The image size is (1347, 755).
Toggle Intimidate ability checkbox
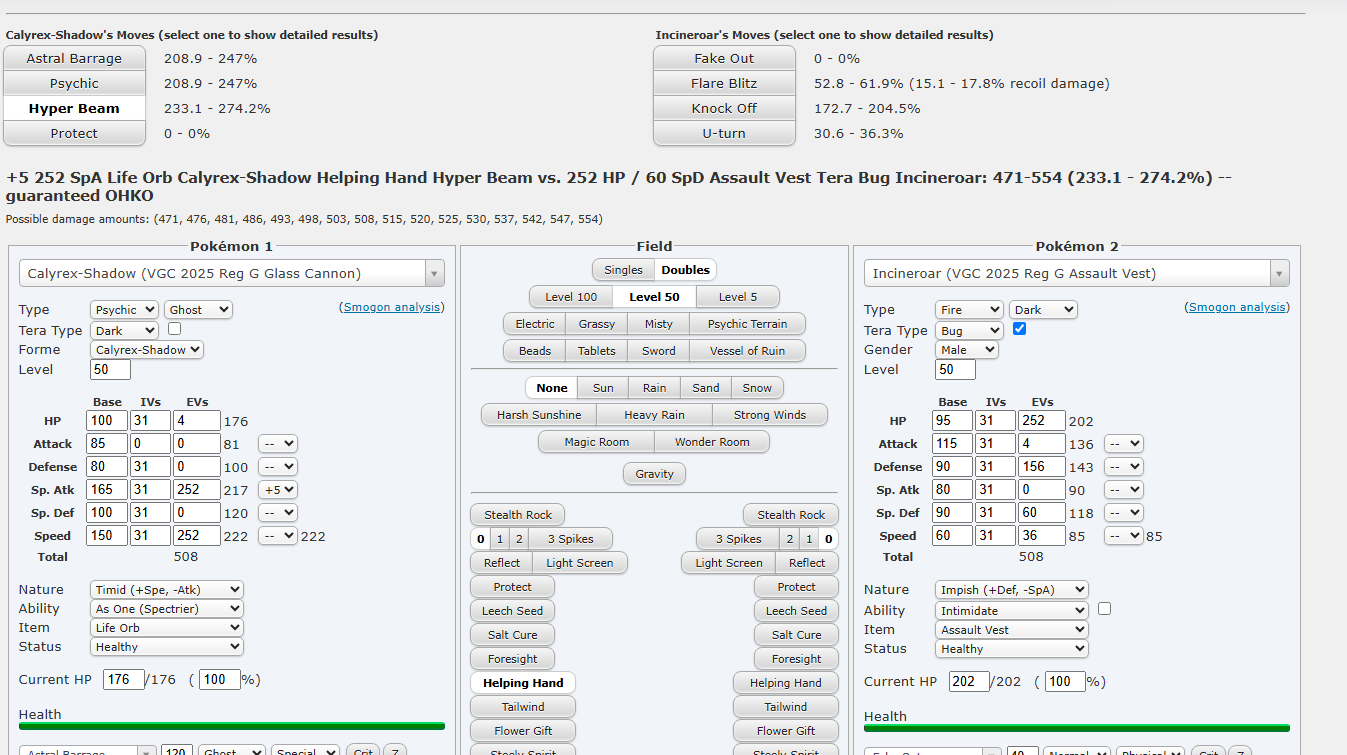point(1104,609)
